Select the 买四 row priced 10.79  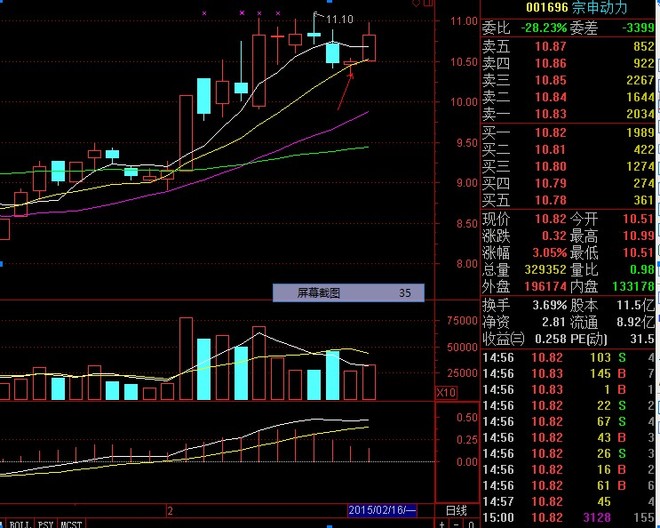click(x=568, y=183)
